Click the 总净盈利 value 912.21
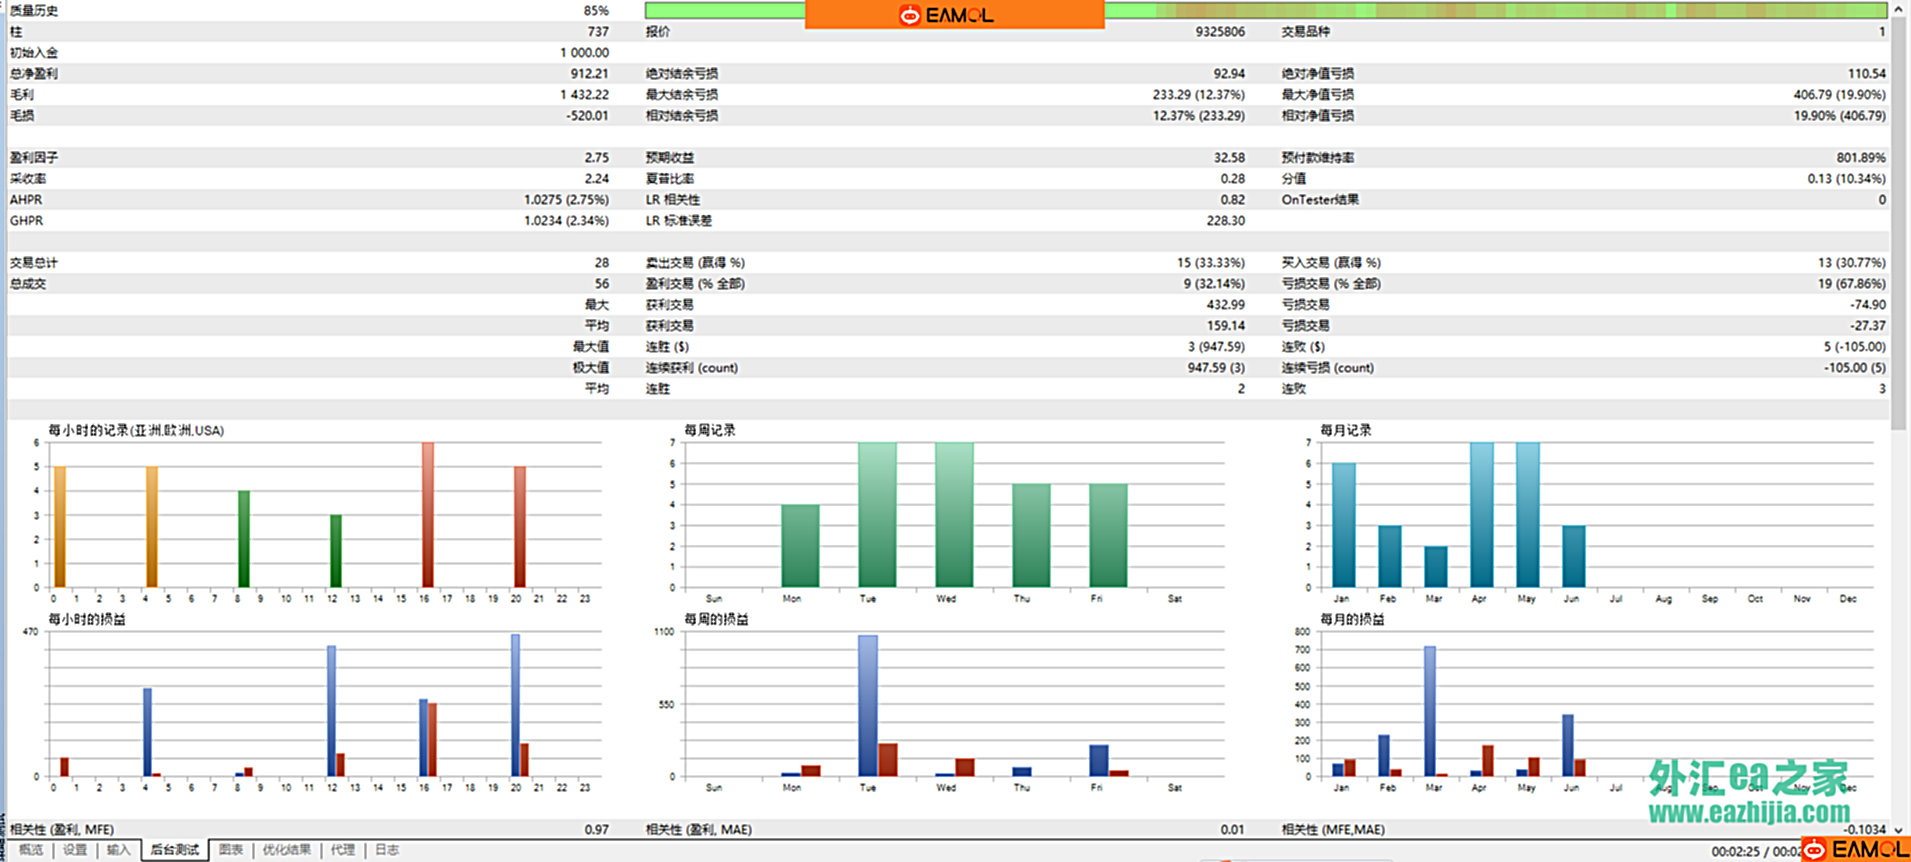The height and width of the screenshot is (862, 1911). [589, 74]
